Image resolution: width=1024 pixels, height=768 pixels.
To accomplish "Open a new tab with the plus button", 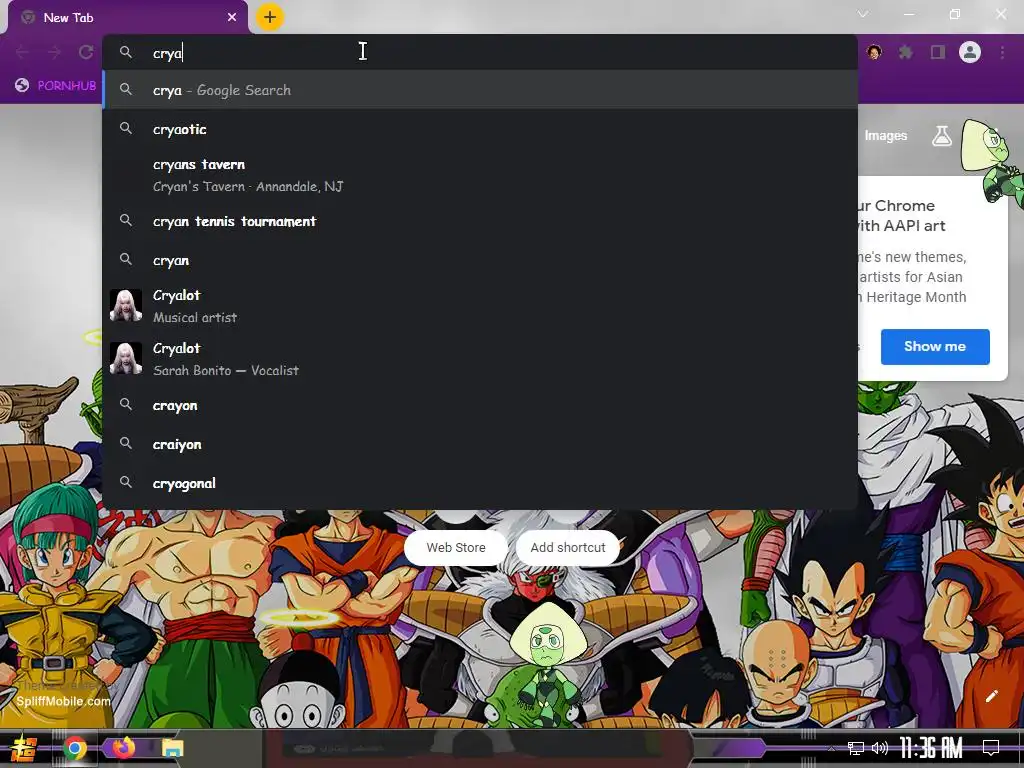I will 270,17.
